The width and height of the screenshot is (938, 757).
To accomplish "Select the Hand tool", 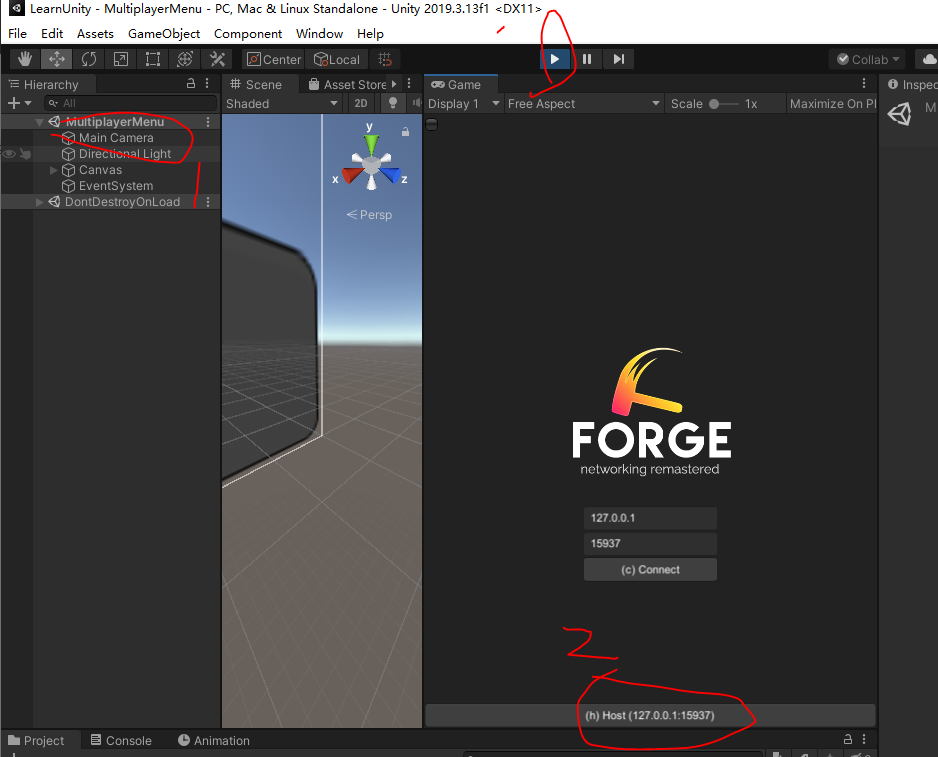I will (25, 59).
